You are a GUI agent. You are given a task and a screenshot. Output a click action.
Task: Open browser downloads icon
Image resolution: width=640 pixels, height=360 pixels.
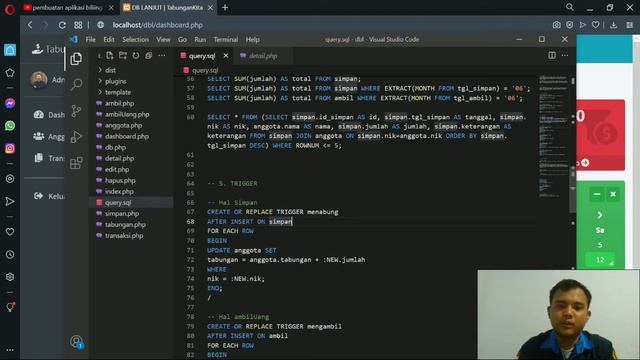click(x=613, y=25)
